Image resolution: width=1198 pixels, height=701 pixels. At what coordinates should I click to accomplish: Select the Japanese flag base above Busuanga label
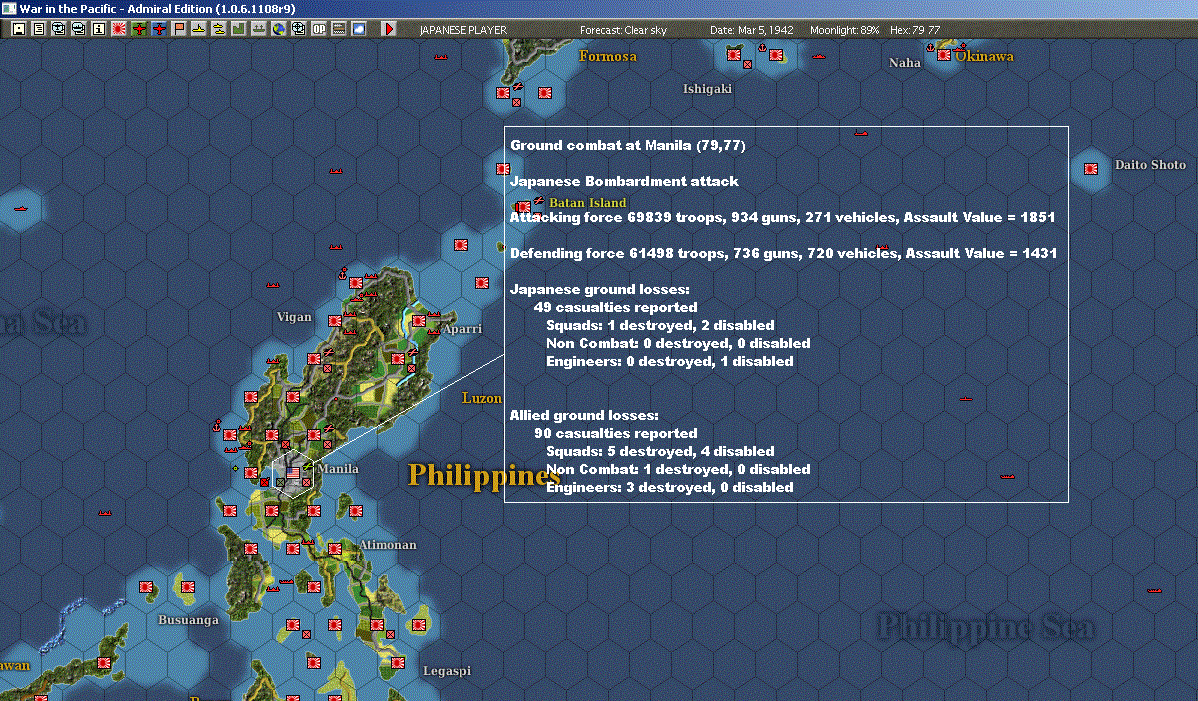click(x=188, y=586)
